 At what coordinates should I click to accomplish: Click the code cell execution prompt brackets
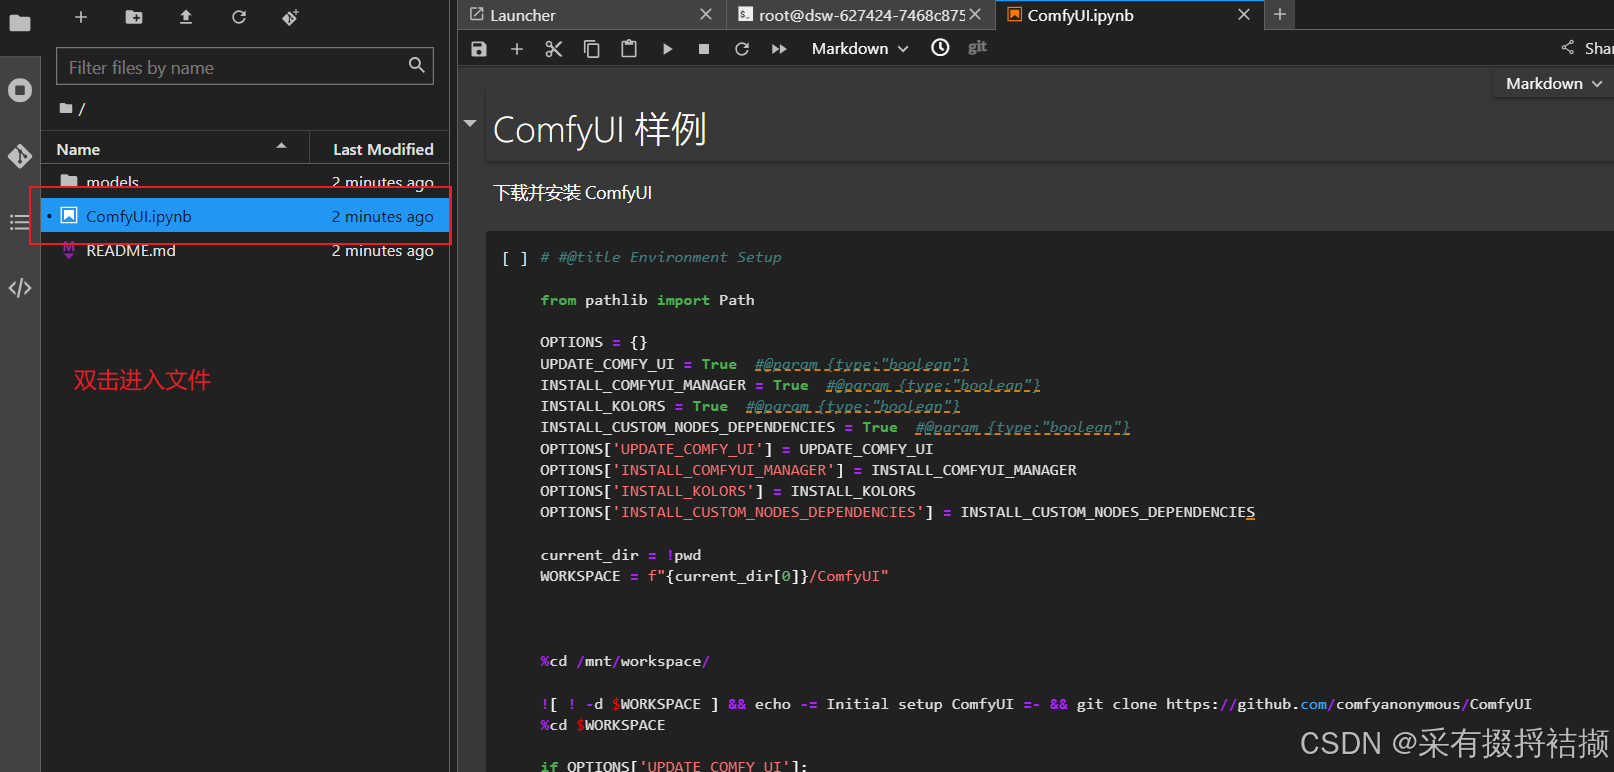point(515,258)
